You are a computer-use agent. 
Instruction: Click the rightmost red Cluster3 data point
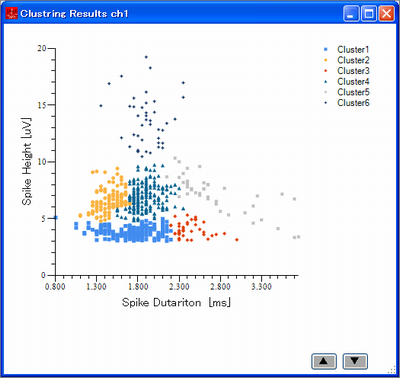(237, 240)
